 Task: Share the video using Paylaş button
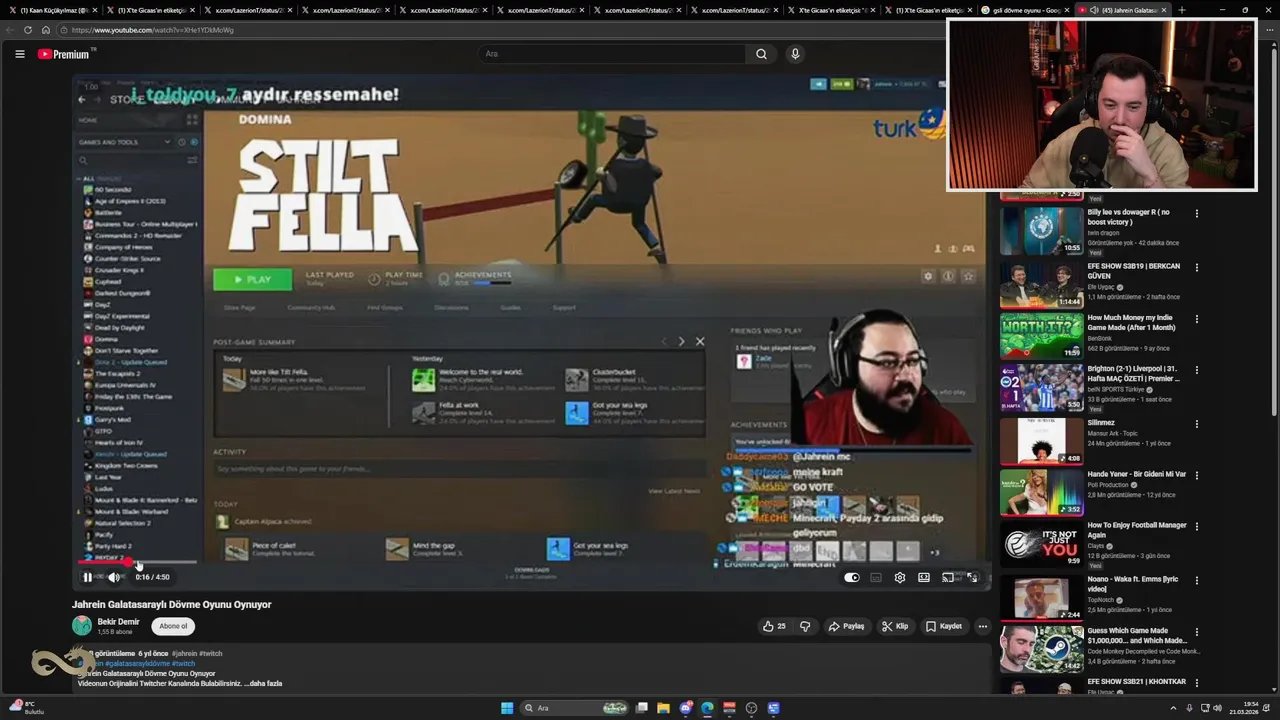pyautogui.click(x=846, y=626)
